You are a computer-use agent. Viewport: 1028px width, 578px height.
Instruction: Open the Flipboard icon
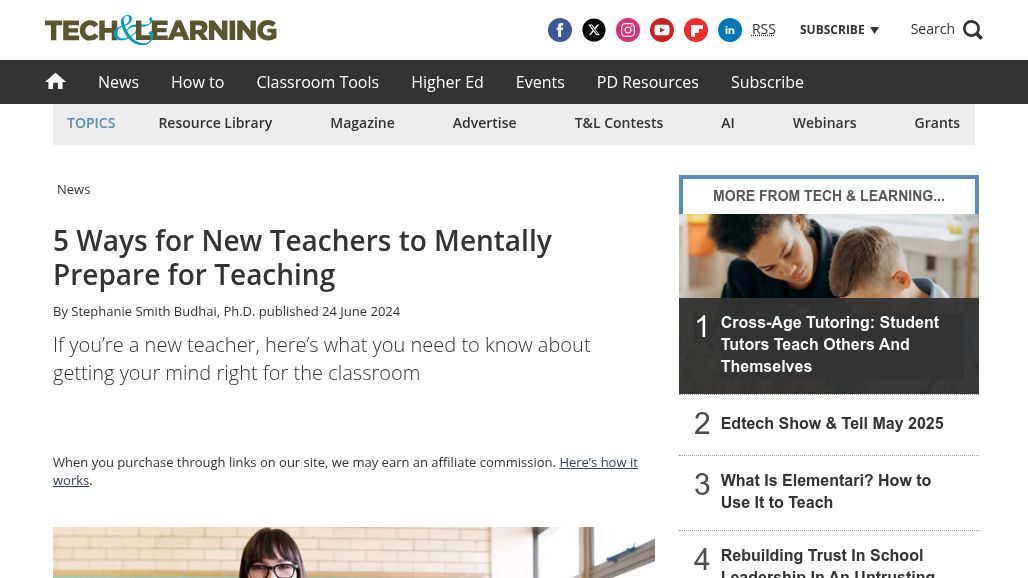[x=696, y=30]
